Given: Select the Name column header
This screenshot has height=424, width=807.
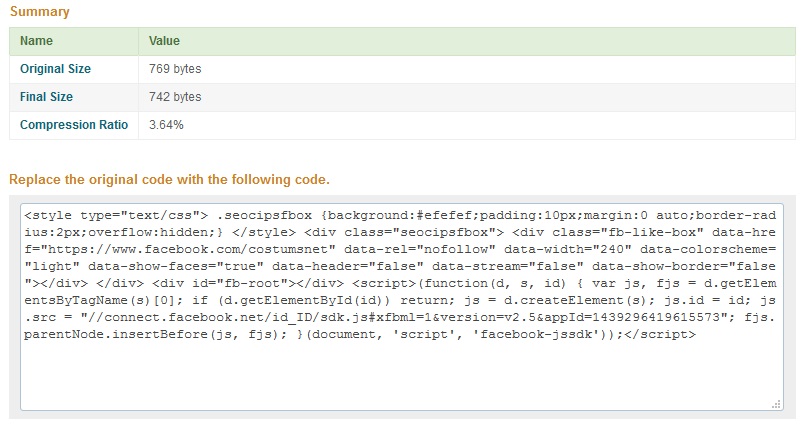Looking at the screenshot, I should tap(36, 41).
